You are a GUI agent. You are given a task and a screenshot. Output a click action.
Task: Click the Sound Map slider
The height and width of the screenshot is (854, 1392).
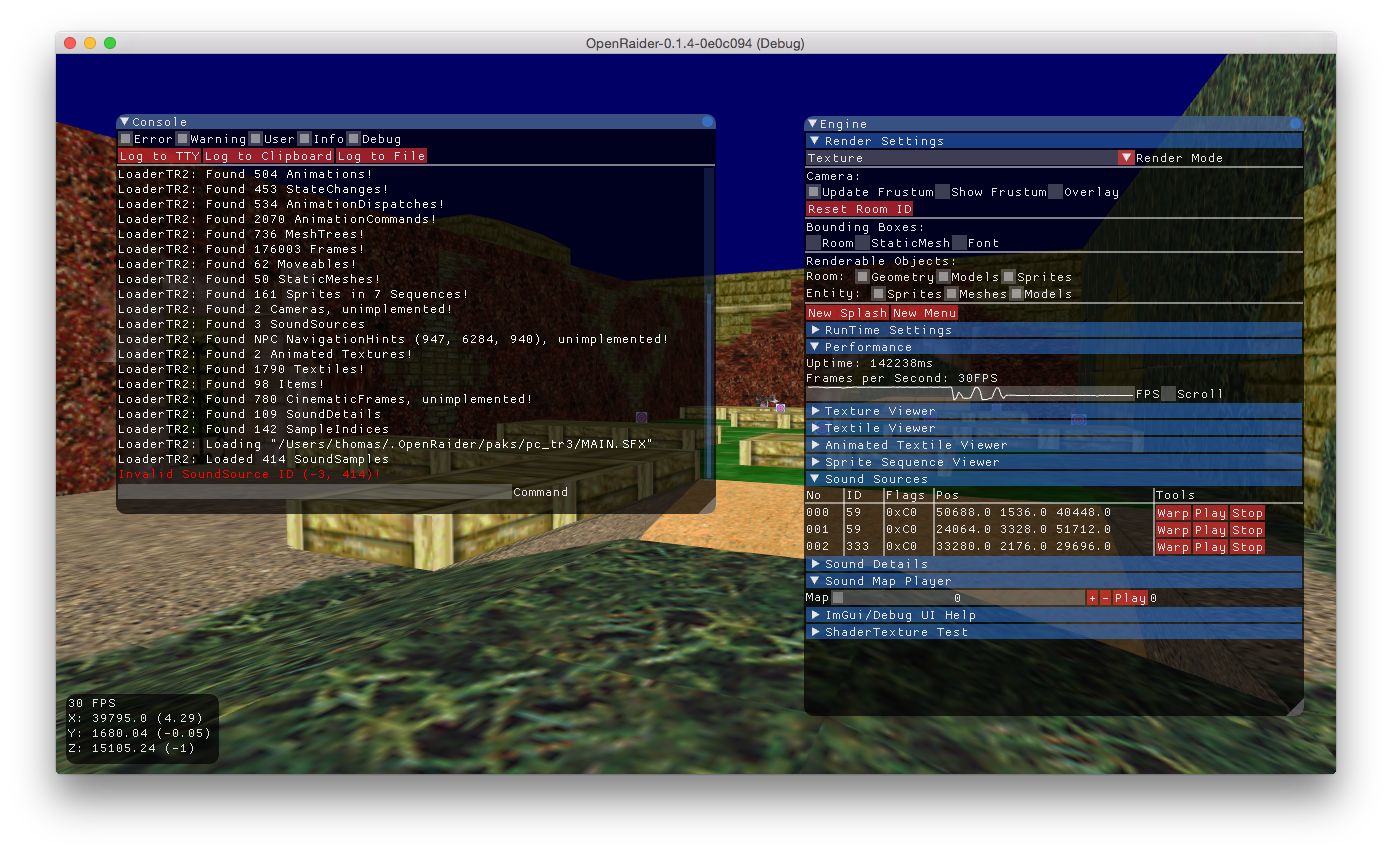pos(958,598)
